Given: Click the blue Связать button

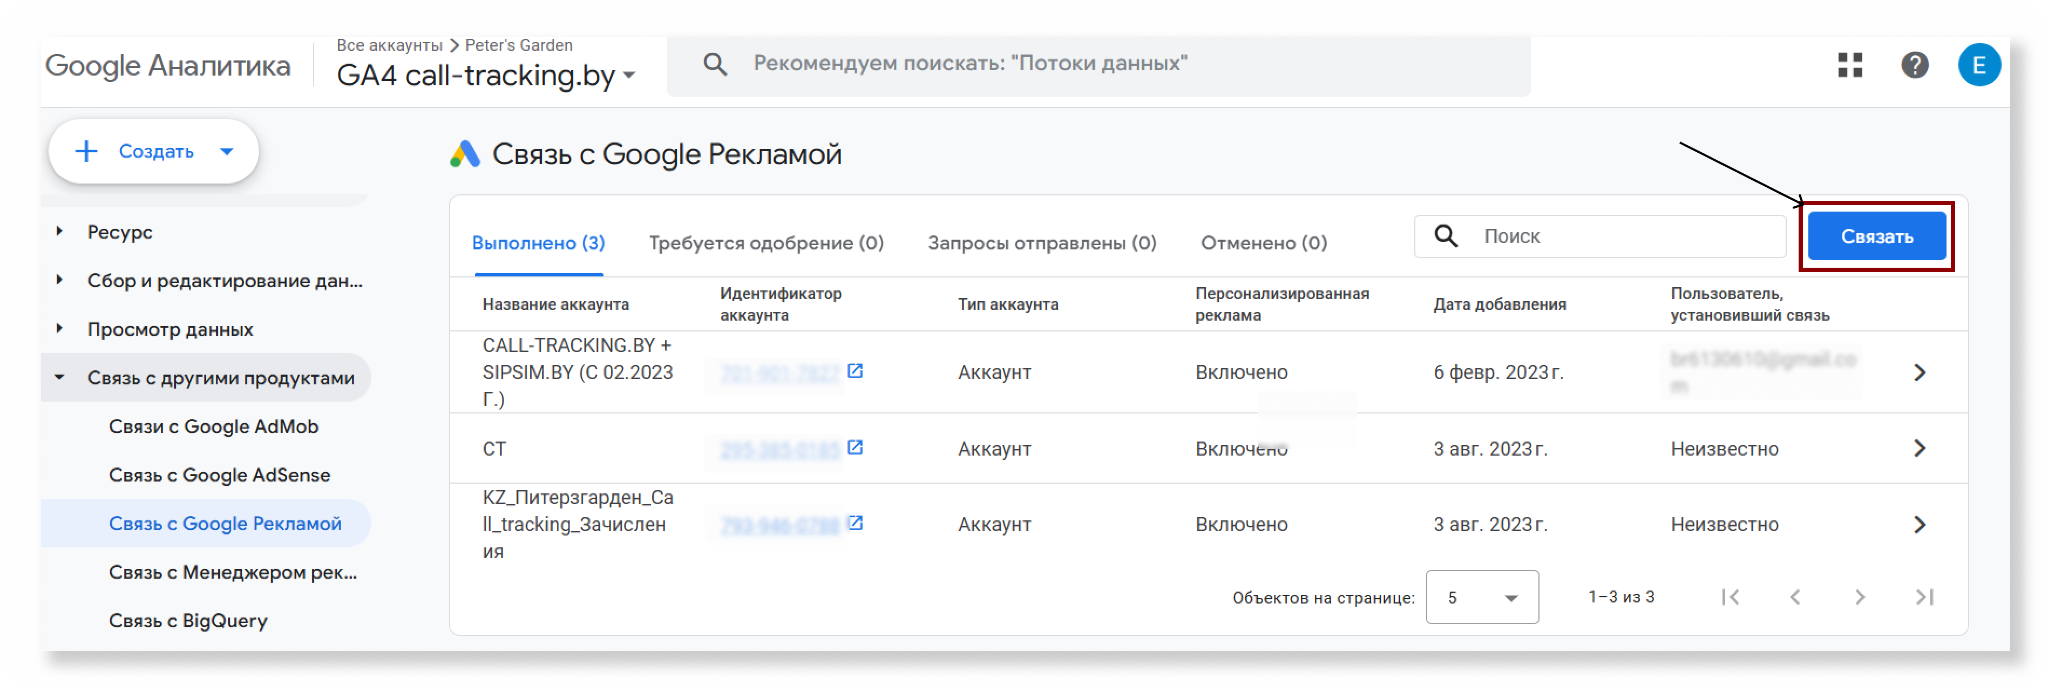Looking at the screenshot, I should coord(1877,237).
